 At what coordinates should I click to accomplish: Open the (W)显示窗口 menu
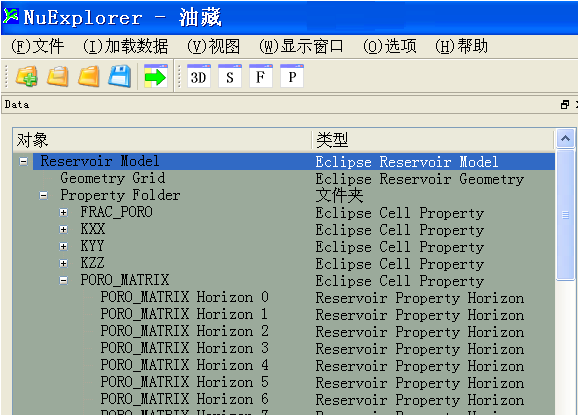pyautogui.click(x=301, y=46)
